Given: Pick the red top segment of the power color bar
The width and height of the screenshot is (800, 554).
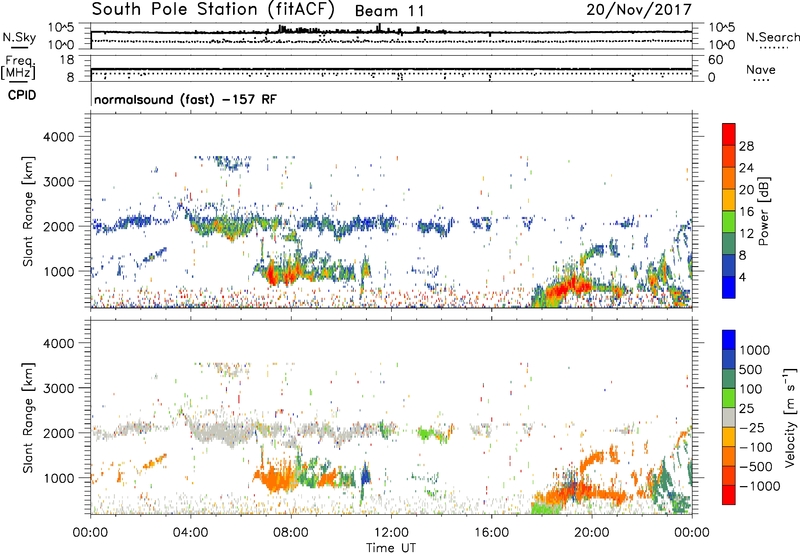Looking at the screenshot, I should (x=729, y=135).
